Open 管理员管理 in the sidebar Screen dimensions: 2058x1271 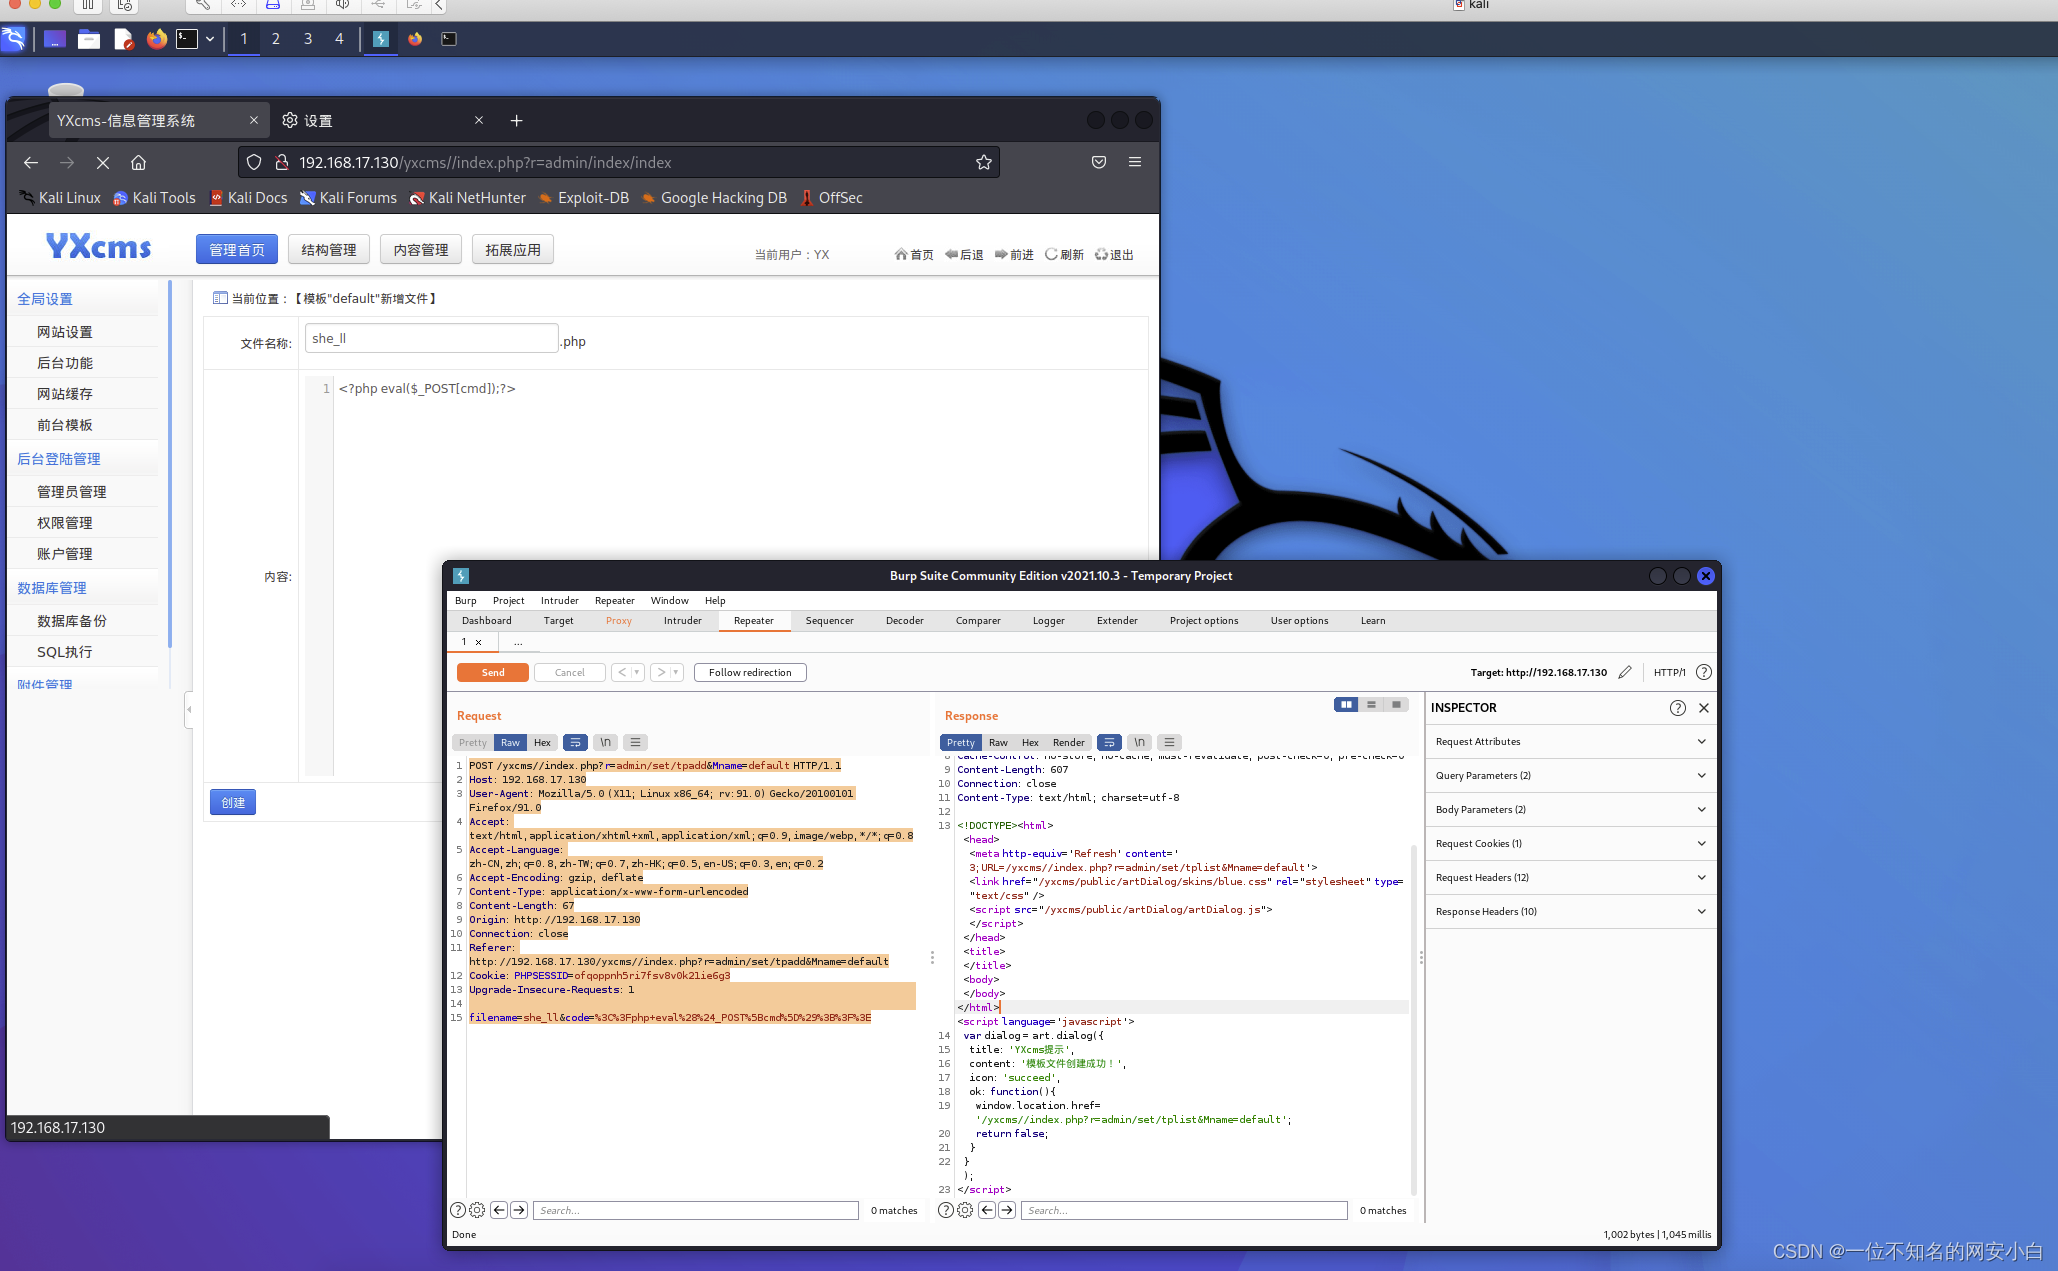pyautogui.click(x=72, y=492)
